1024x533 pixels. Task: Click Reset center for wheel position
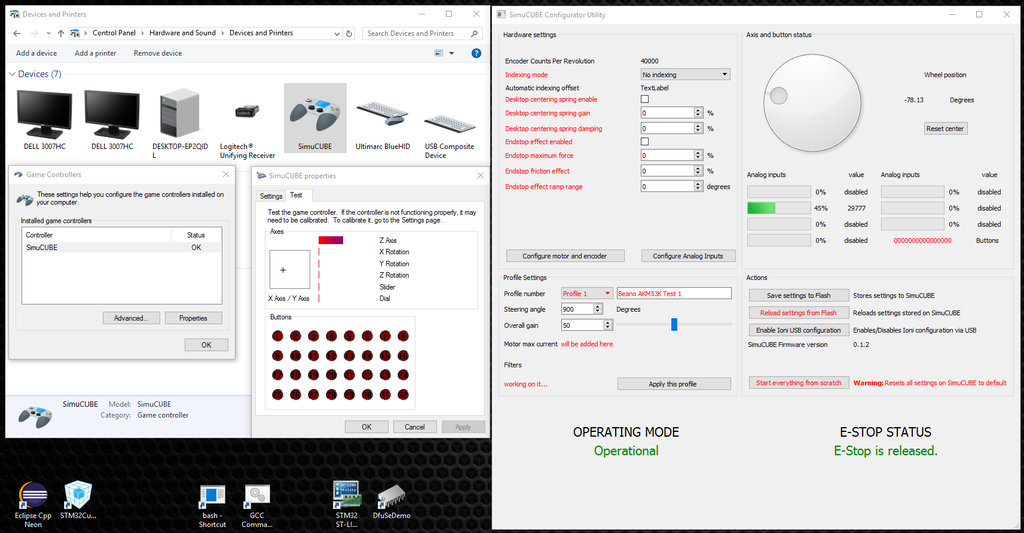pos(944,129)
